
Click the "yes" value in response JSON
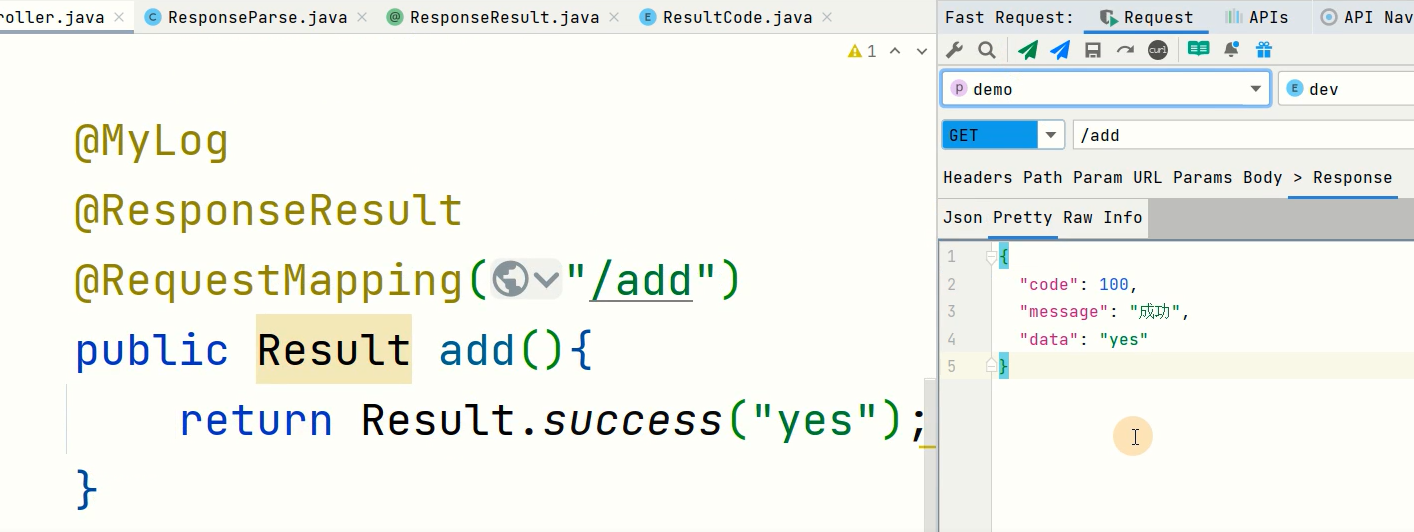point(1123,340)
